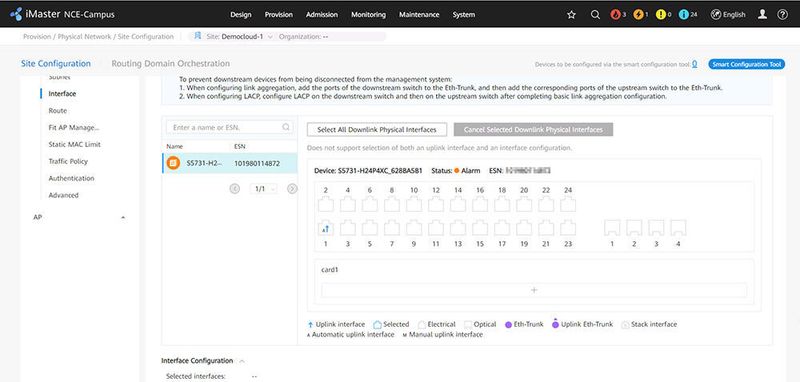
Task: Select electrical port 13
Action: point(458,228)
